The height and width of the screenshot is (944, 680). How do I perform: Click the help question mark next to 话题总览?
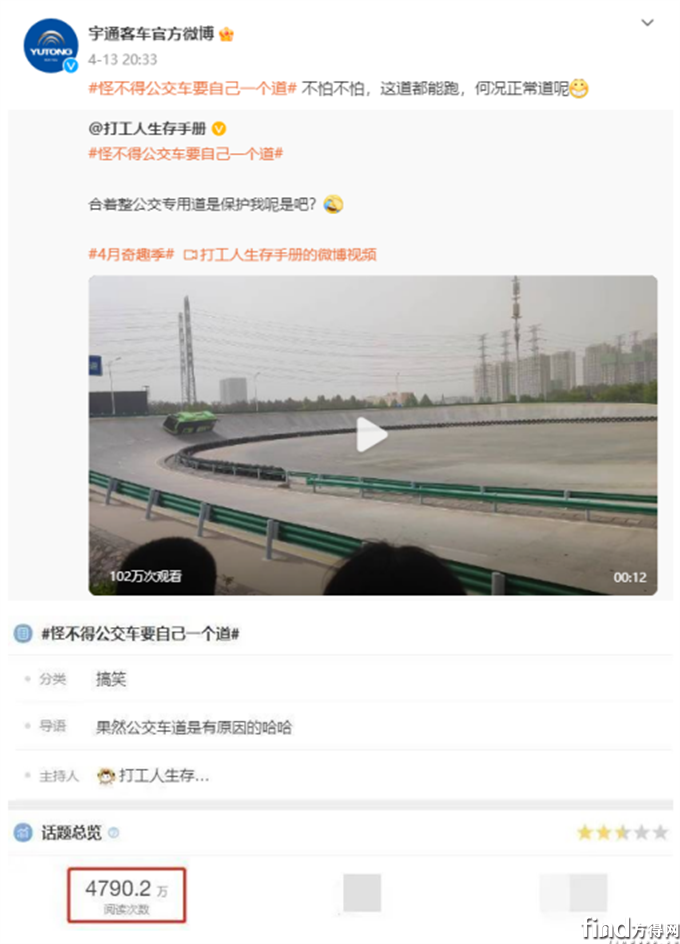coord(113,833)
